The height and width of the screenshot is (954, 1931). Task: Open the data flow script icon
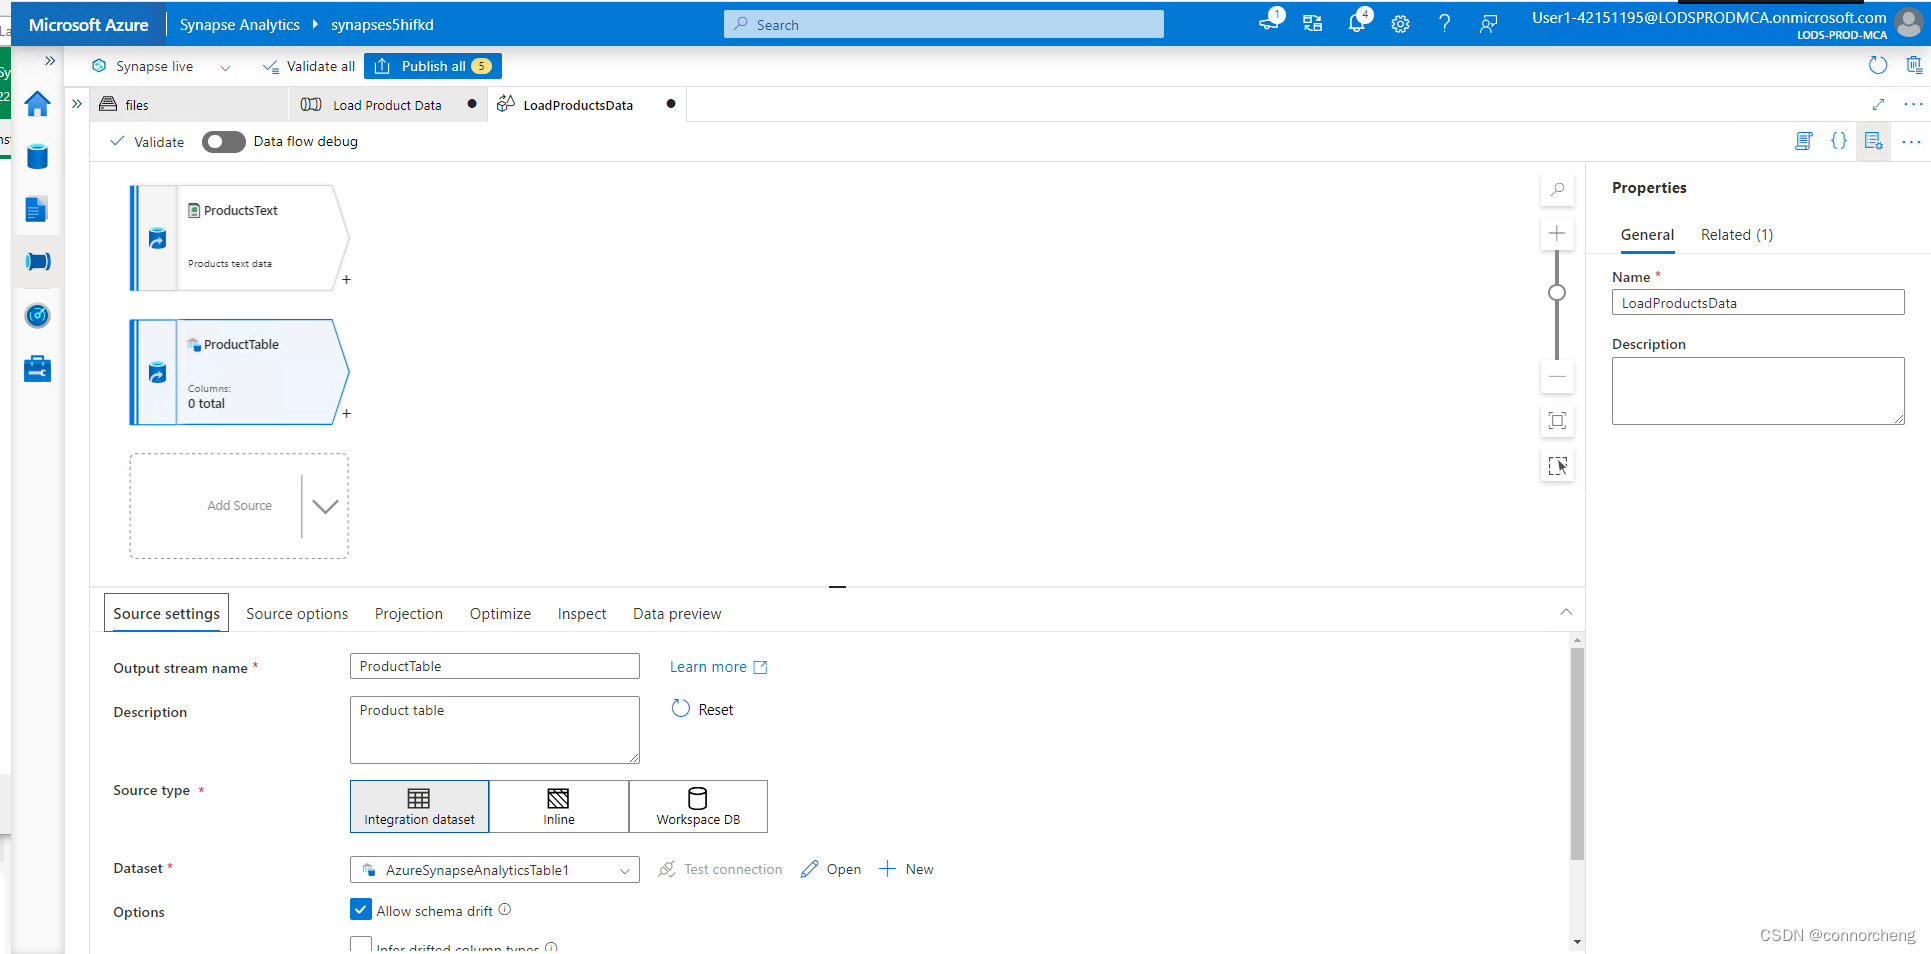[1803, 141]
